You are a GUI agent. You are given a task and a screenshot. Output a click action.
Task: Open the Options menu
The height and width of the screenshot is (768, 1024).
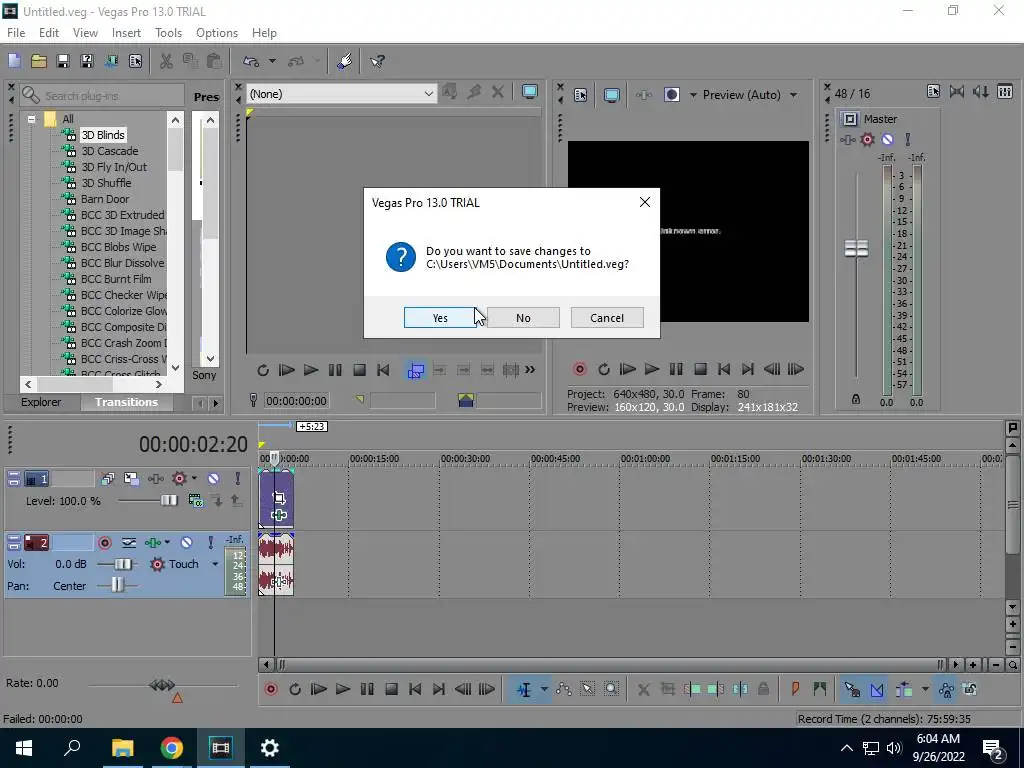tap(217, 33)
